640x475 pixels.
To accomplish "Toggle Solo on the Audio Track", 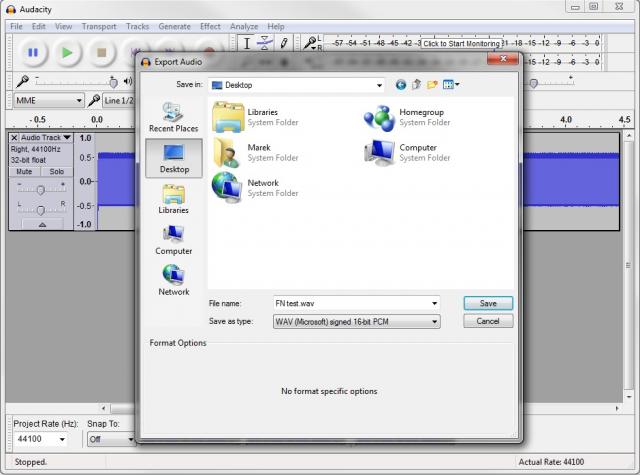I will pos(57,172).
